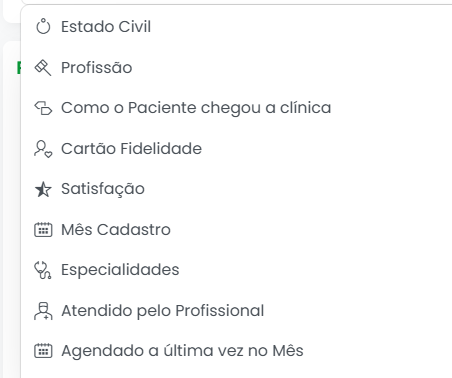Choose the Satisfação filter option
Image resolution: width=452 pixels, height=378 pixels.
point(237,189)
